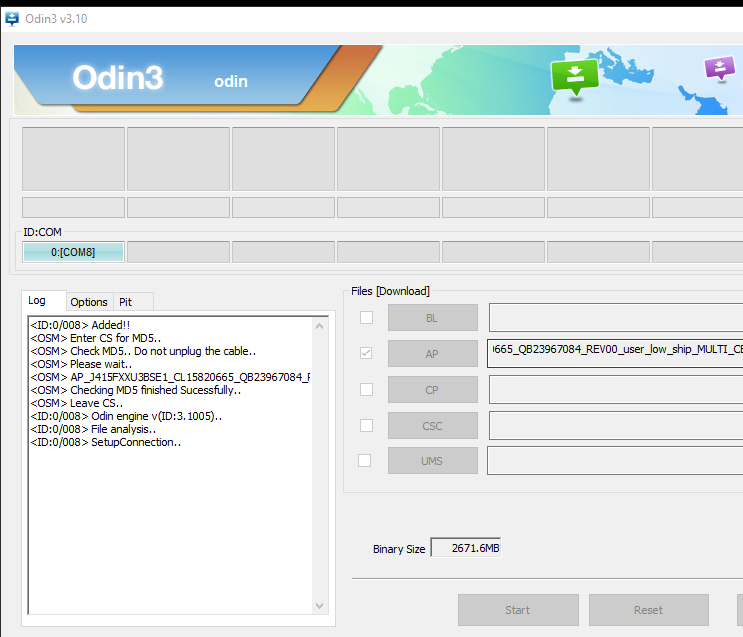Image resolution: width=743 pixels, height=637 pixels.
Task: Click log line 'SetupConnection..'
Action: 106,442
